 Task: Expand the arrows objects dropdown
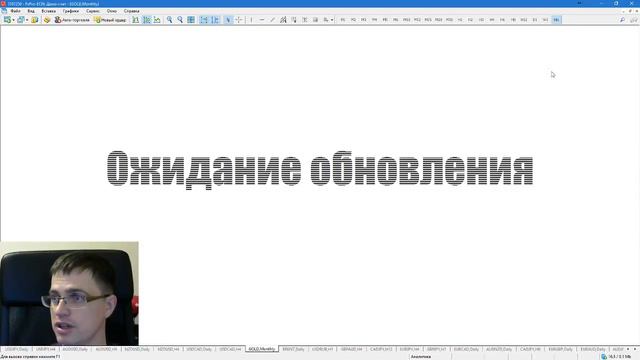click(332, 20)
